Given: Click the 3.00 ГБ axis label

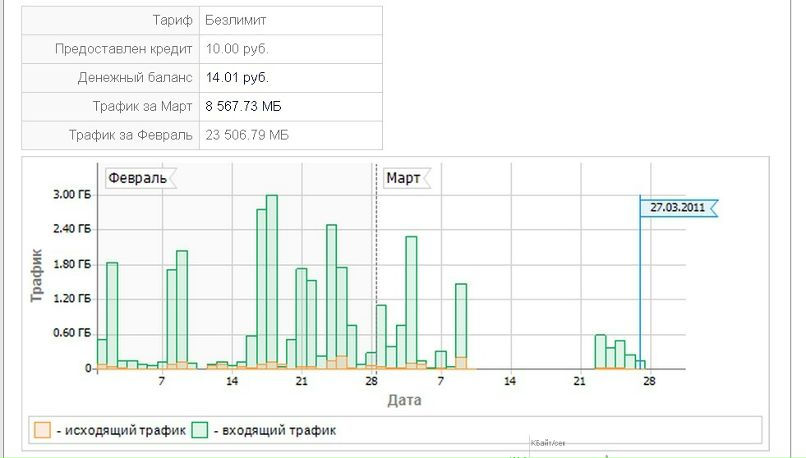Looking at the screenshot, I should (x=72, y=195).
